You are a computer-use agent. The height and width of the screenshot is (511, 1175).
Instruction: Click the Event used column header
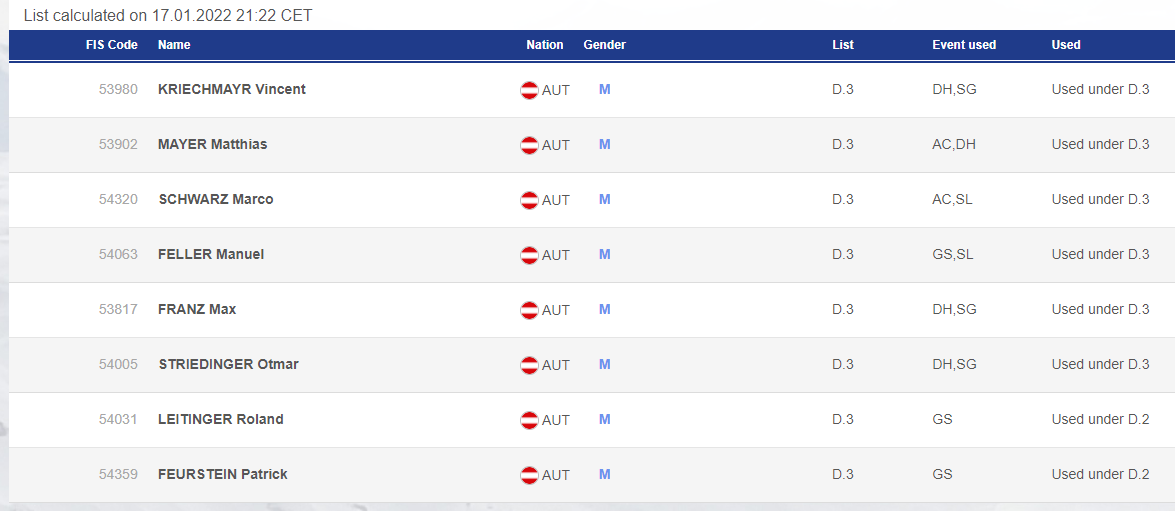(964, 45)
